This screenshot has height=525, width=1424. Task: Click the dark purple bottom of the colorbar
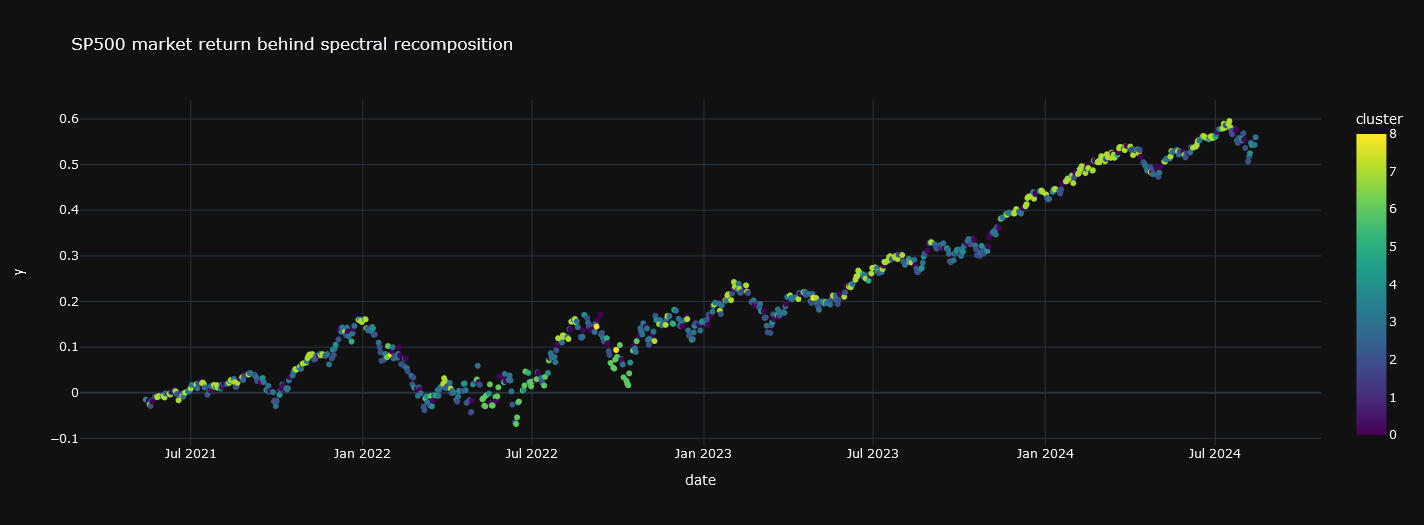(x=1371, y=431)
